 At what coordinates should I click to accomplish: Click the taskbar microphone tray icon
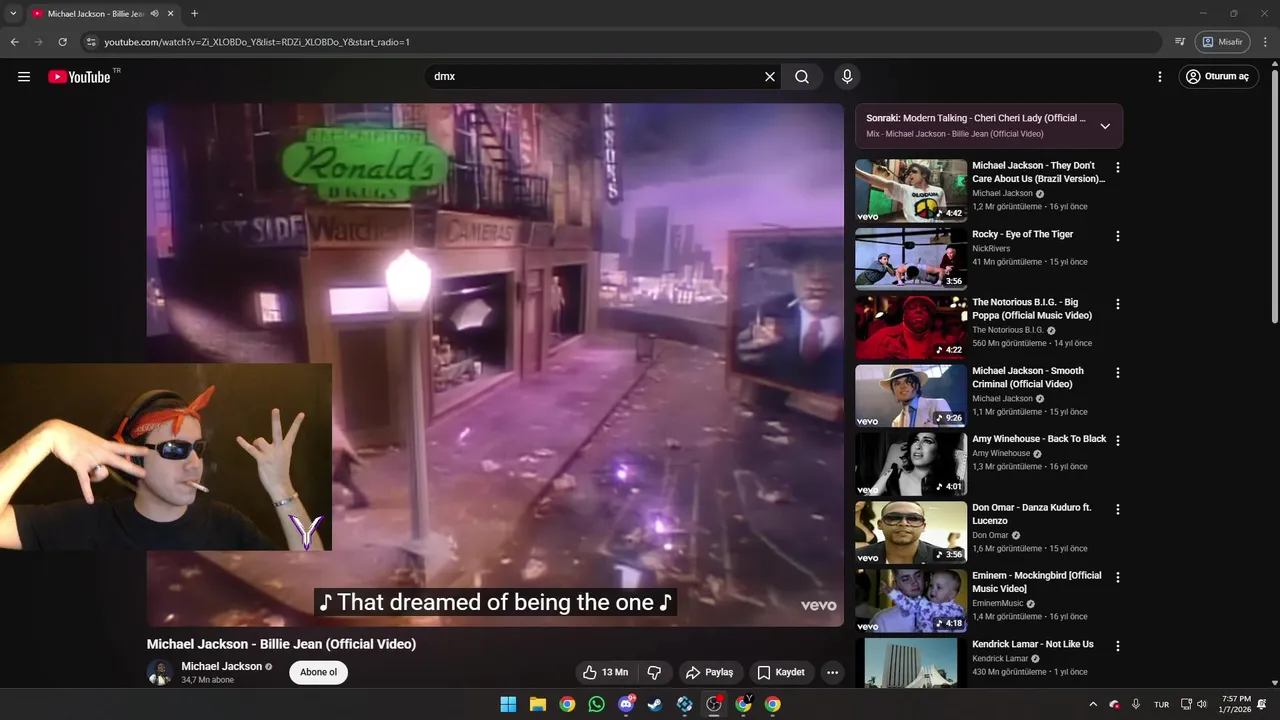click(x=1136, y=704)
